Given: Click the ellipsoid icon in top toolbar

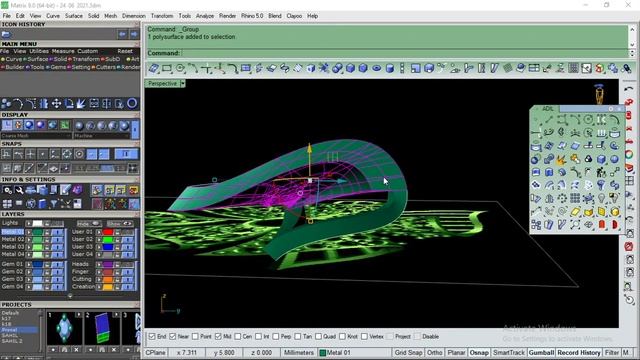Looking at the screenshot, I should [376, 68].
